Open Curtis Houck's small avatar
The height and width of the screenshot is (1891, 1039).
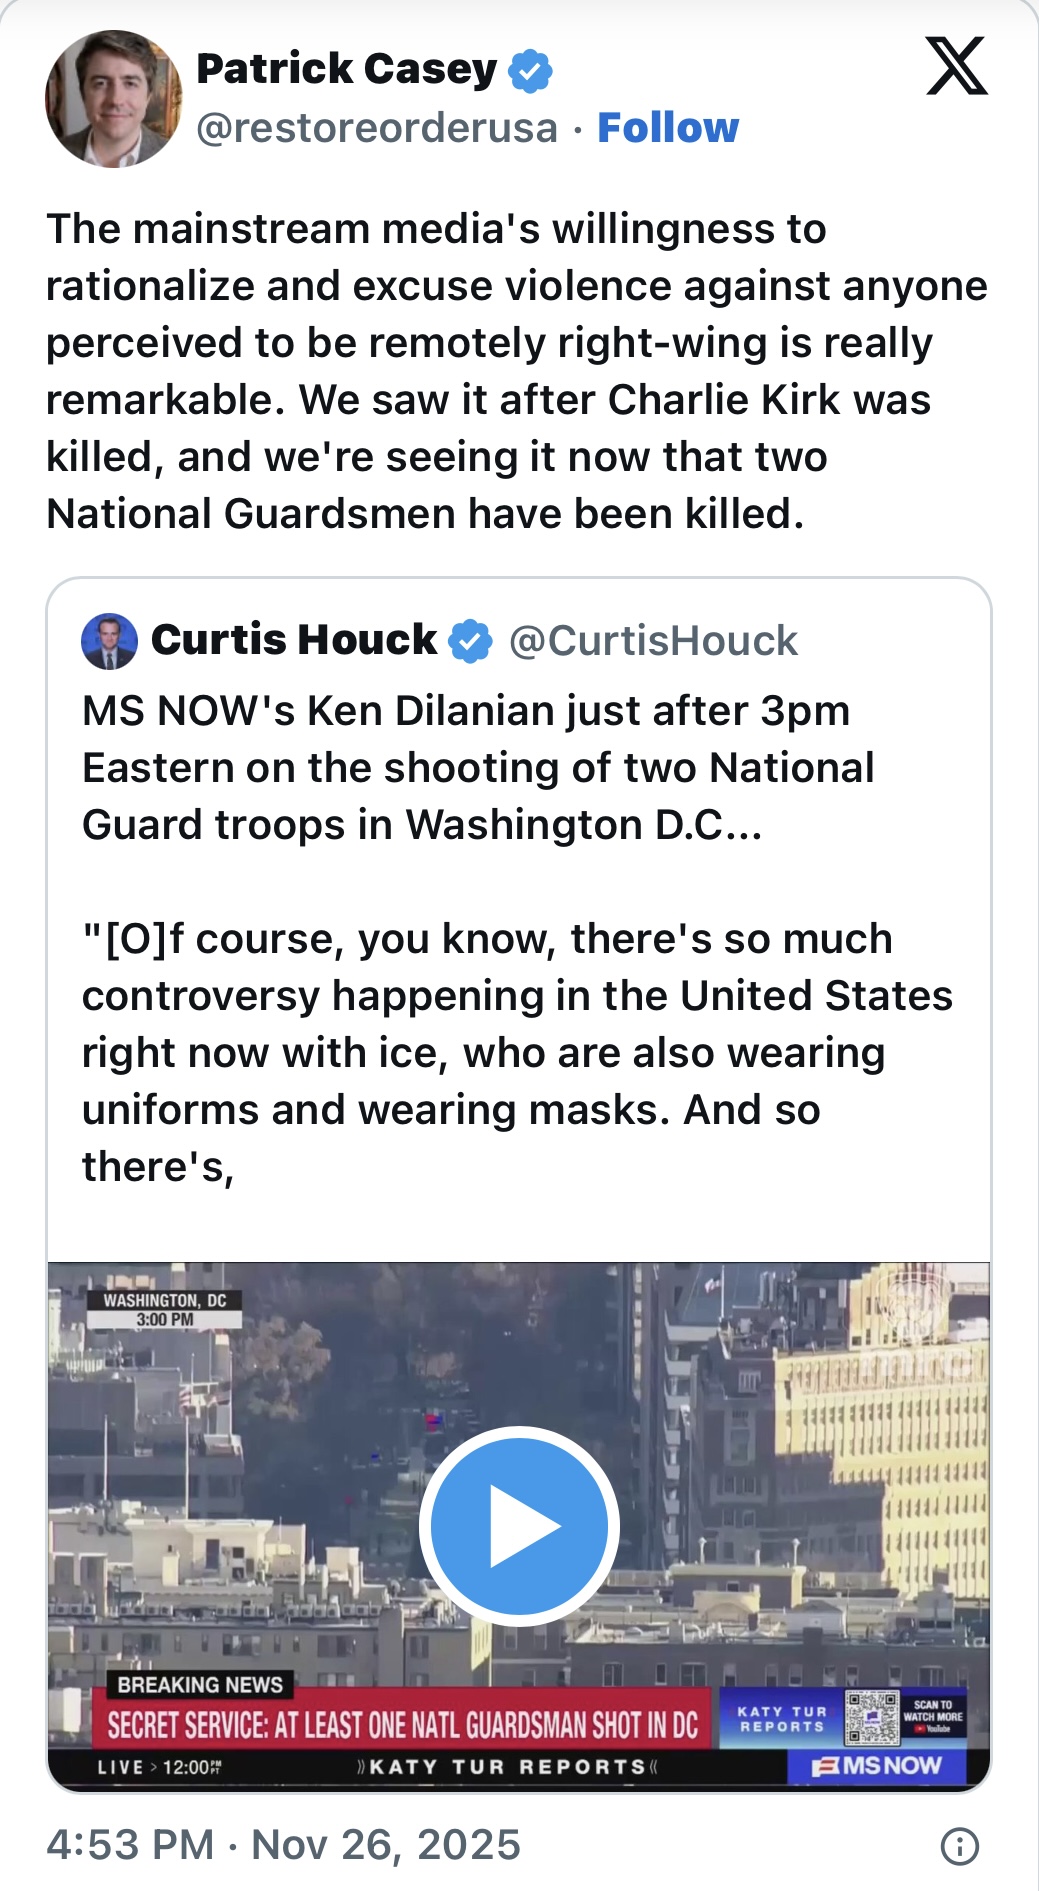pos(109,641)
